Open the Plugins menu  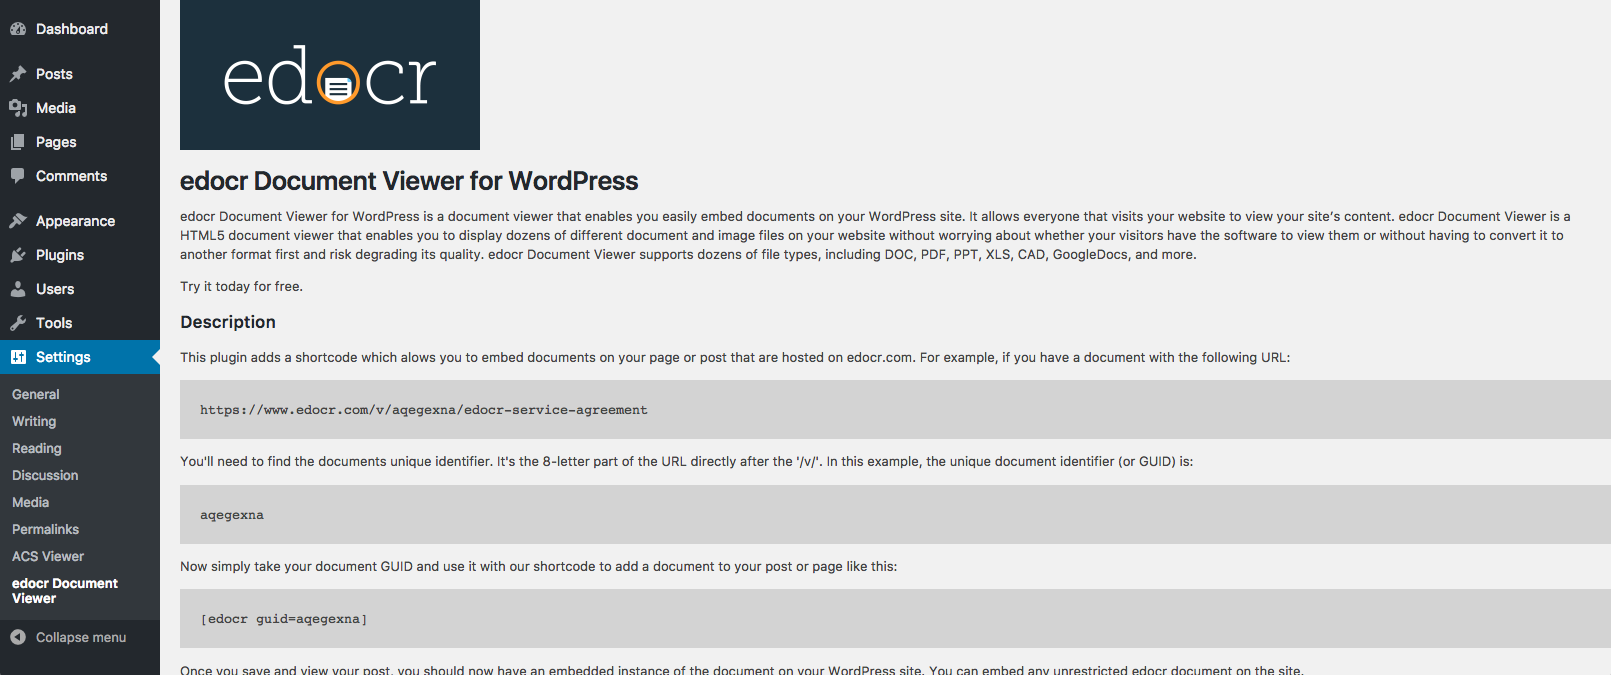(80, 255)
